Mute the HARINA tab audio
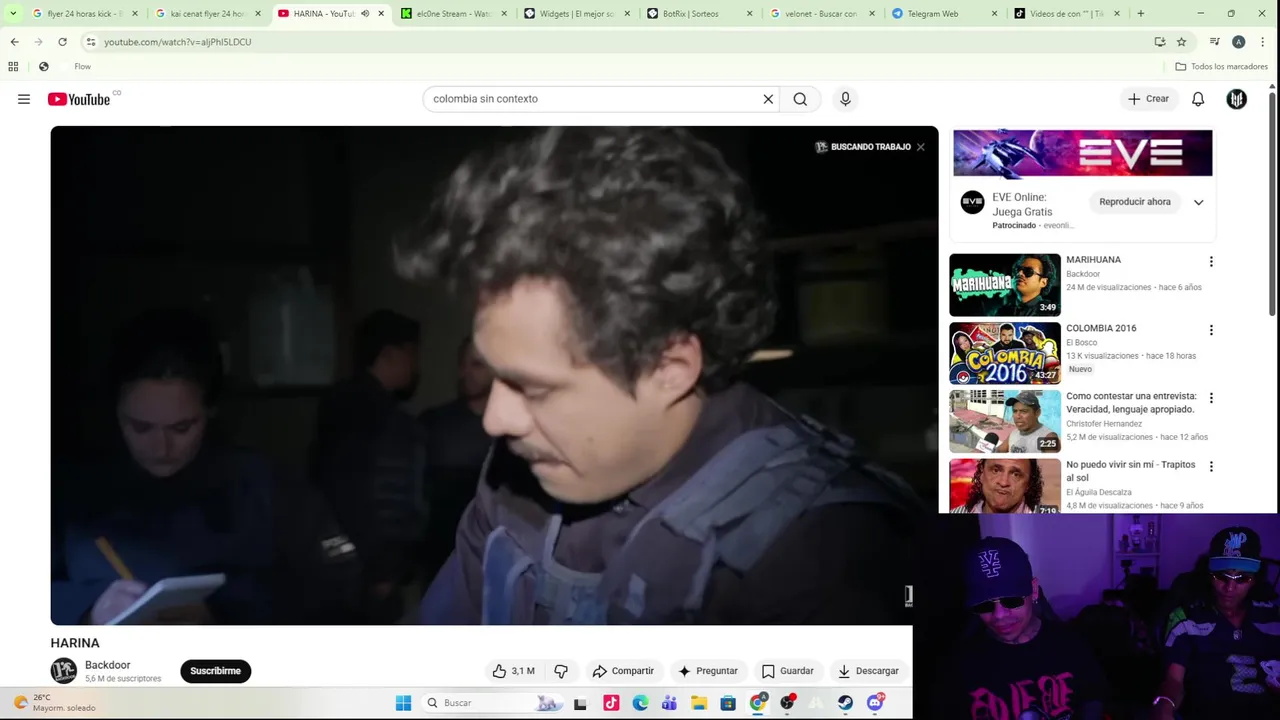1280x720 pixels. [x=365, y=14]
